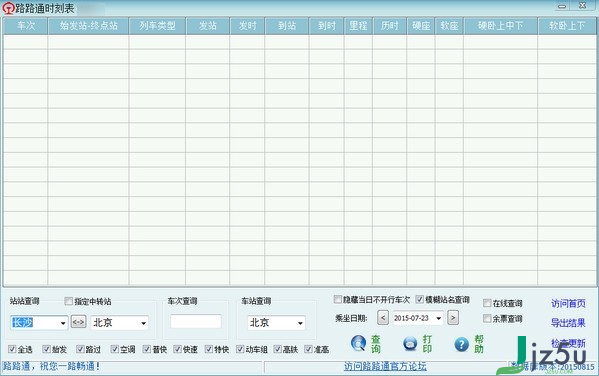599x376 pixels.
Task: Uncheck the 高铁 filter
Action: [277, 349]
